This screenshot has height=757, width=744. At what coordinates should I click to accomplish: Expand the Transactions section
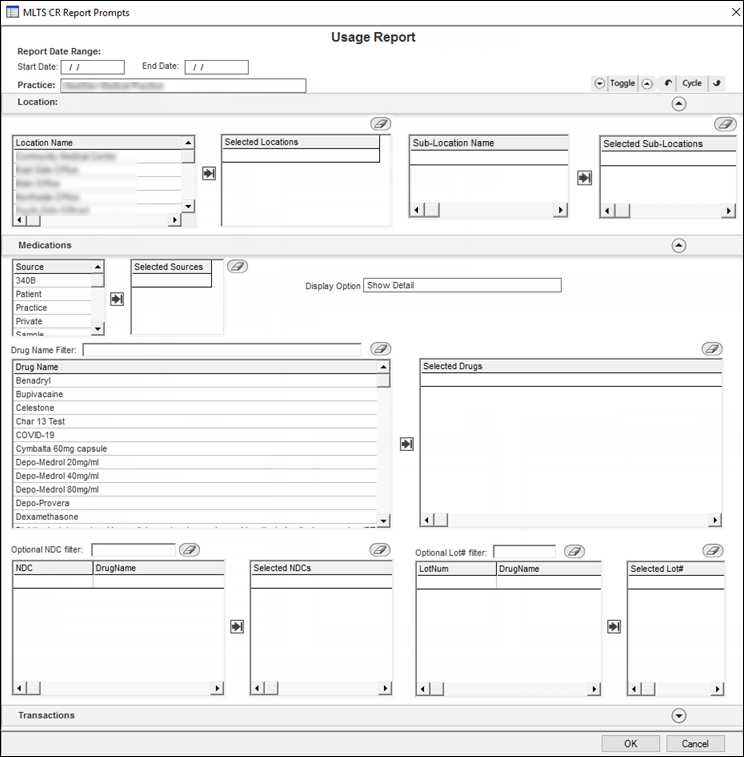point(679,715)
